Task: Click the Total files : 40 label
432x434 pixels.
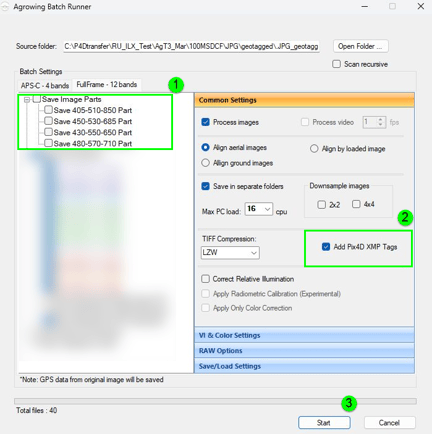Action: pos(36,410)
